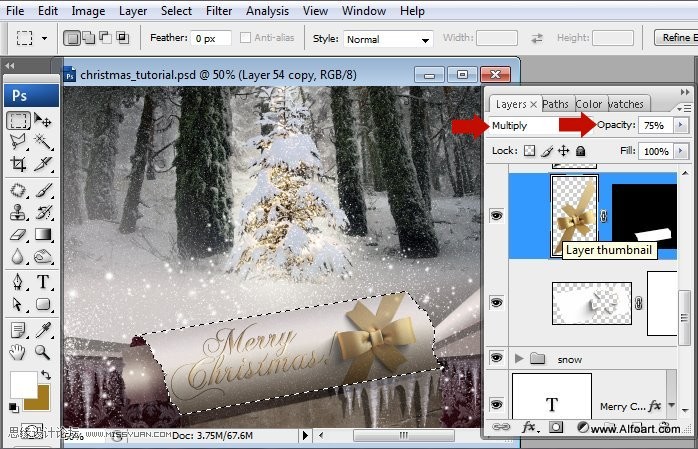Choose Intersect with Selection mode
This screenshot has width=698, height=449.
122,38
